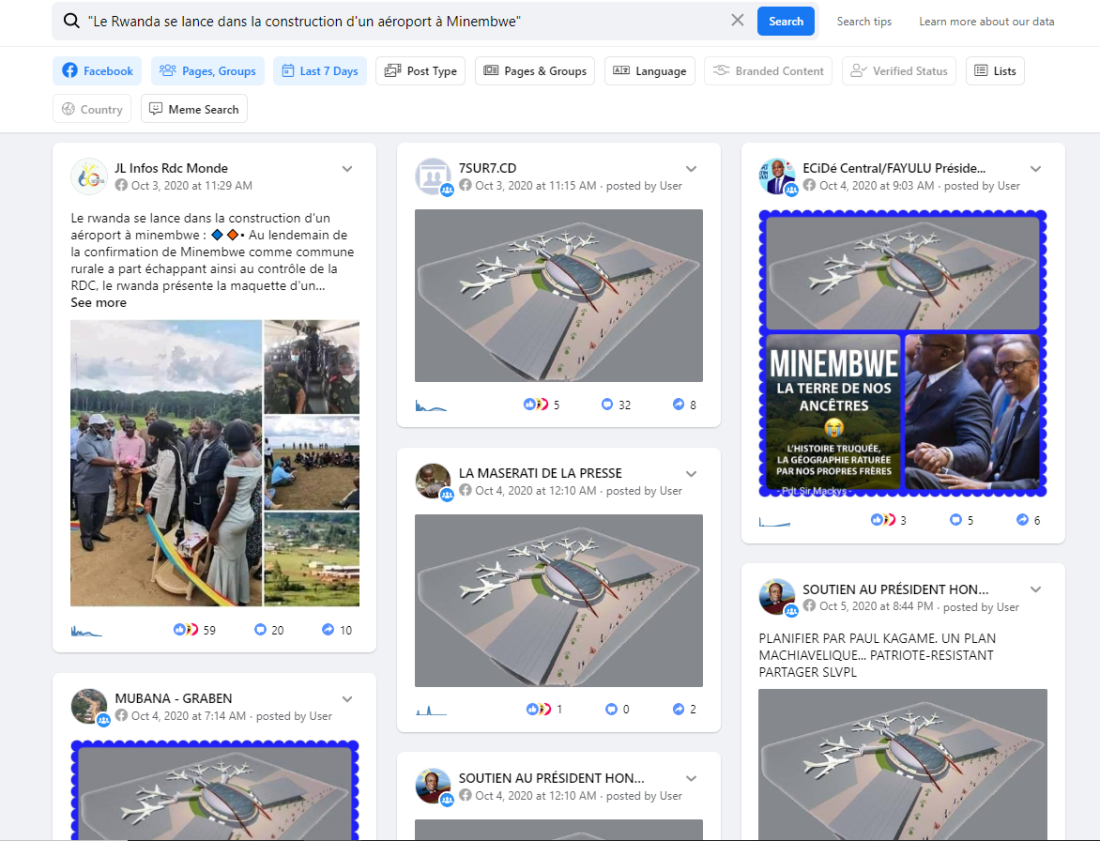Open the Search tips link

[x=864, y=21]
